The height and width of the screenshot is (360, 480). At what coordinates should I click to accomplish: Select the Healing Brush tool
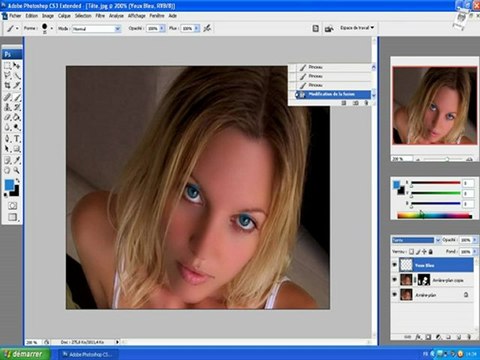7,97
